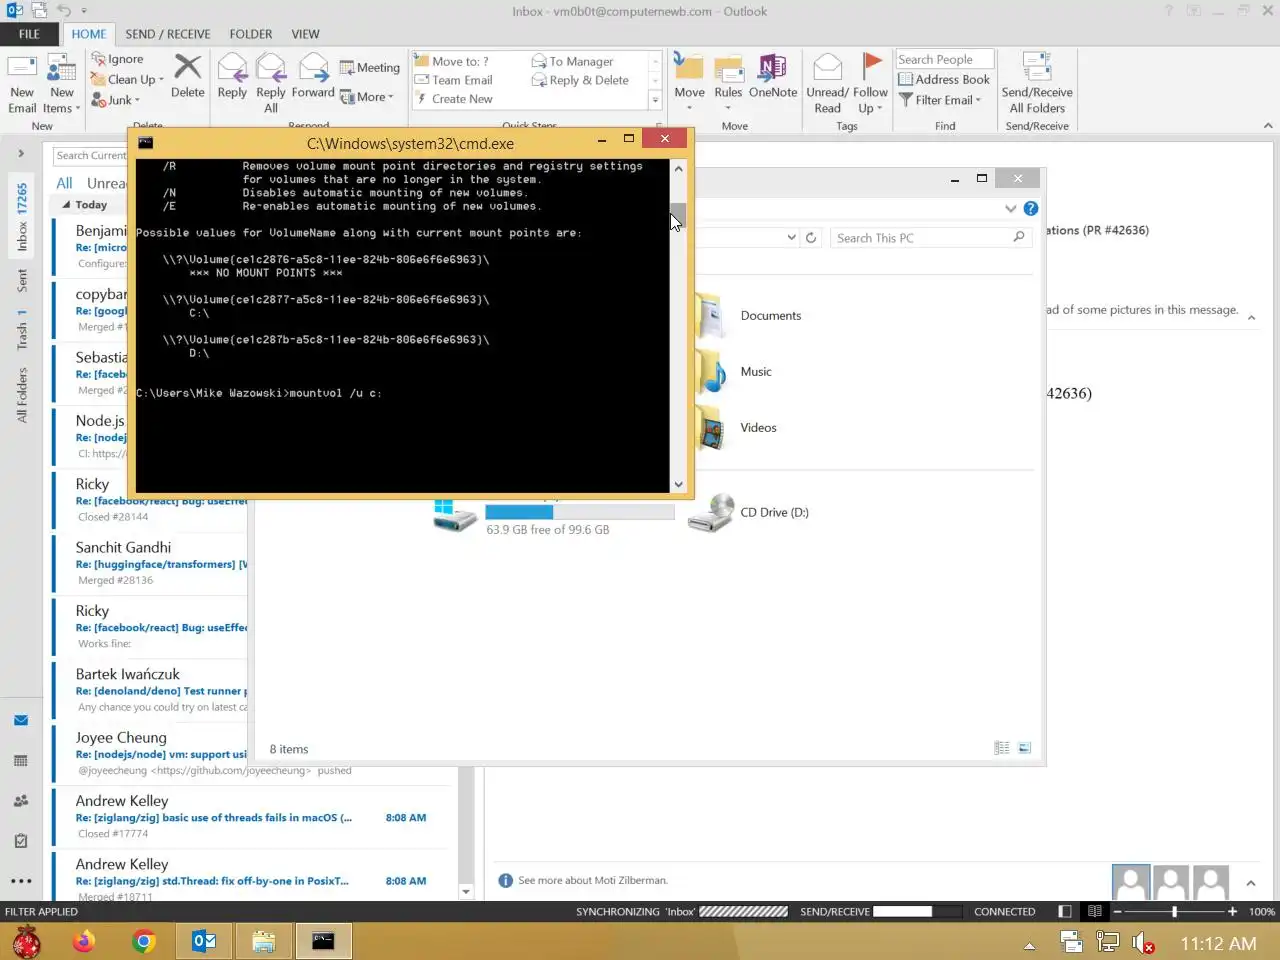Expand the Clean Up dropdown

pos(127,79)
